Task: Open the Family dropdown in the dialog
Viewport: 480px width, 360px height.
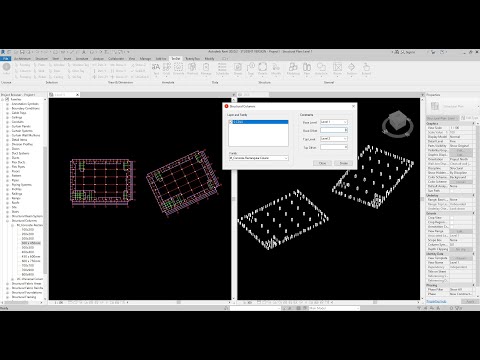Action: (286, 158)
